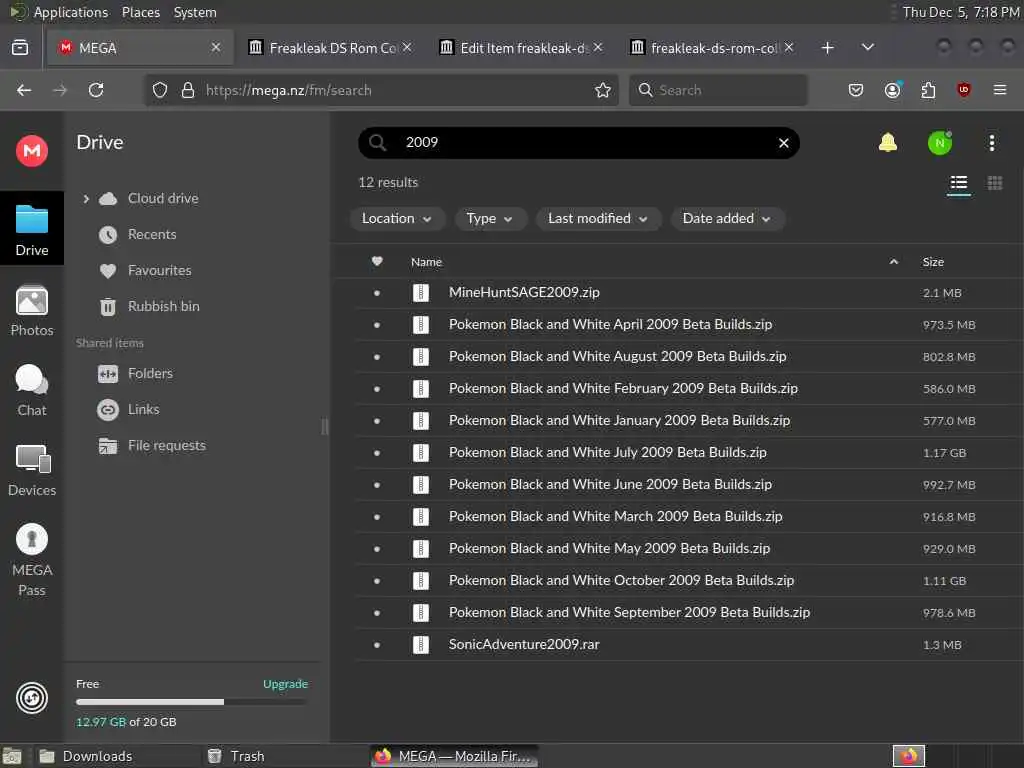
Task: Open Recents in Drive panel
Action: (152, 234)
